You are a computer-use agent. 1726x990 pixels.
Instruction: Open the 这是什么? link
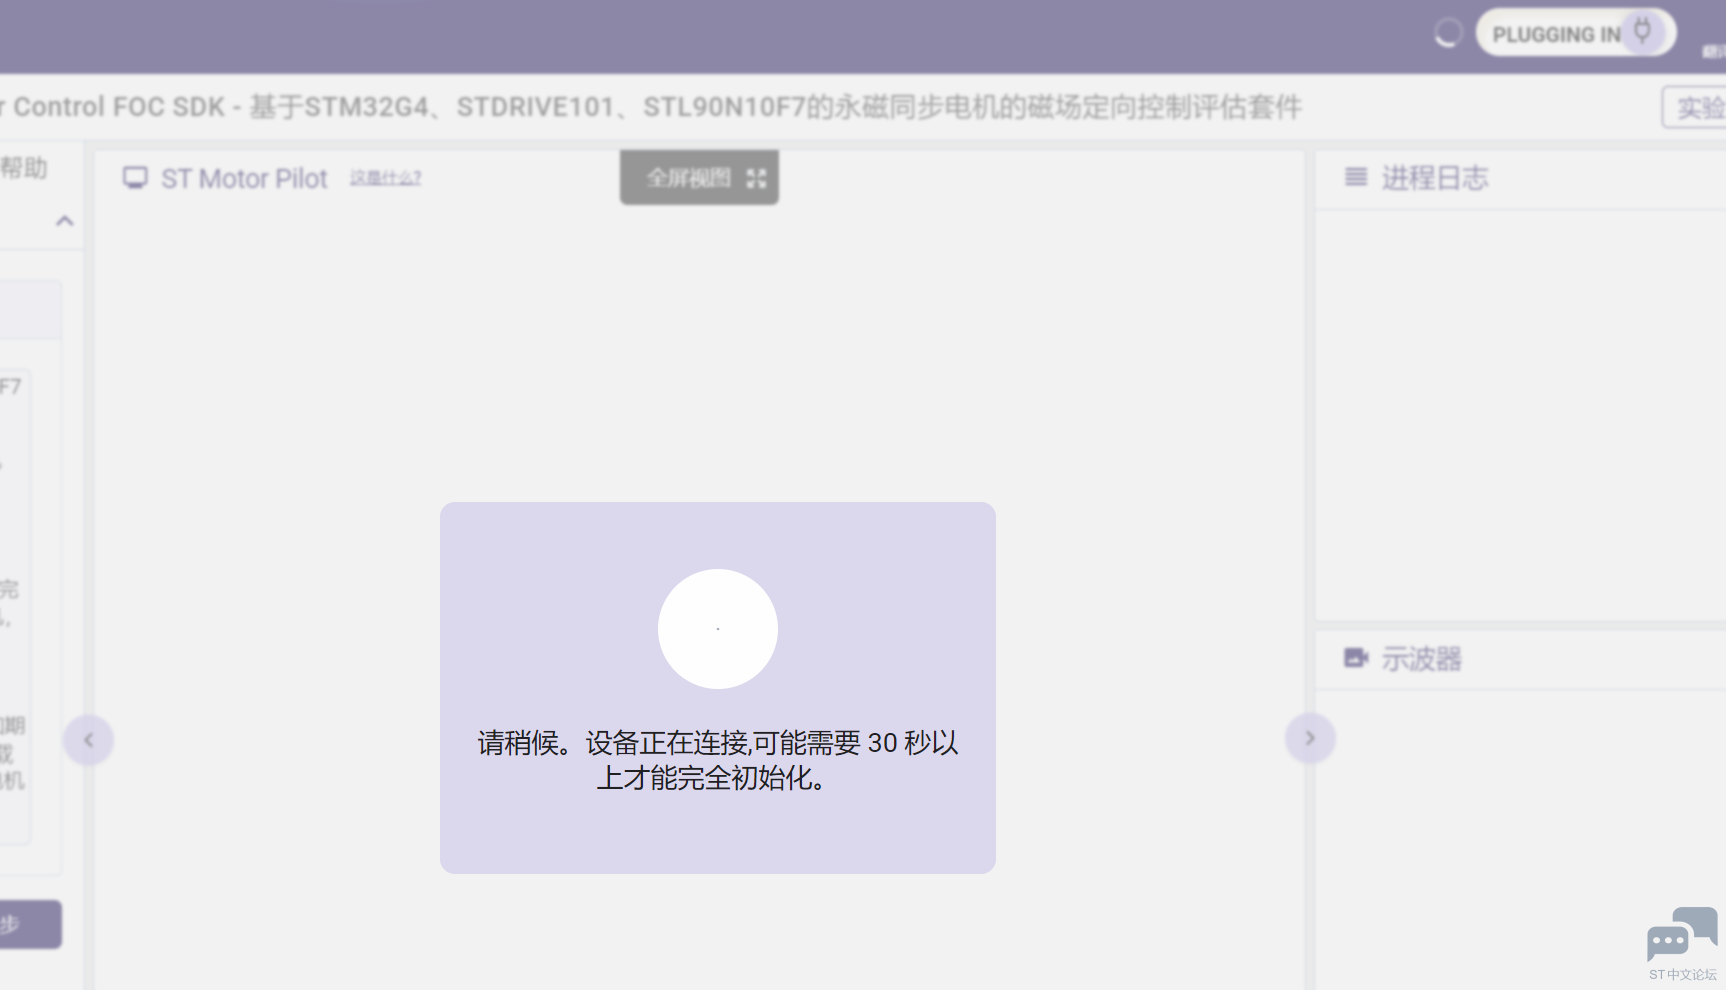[x=385, y=178]
